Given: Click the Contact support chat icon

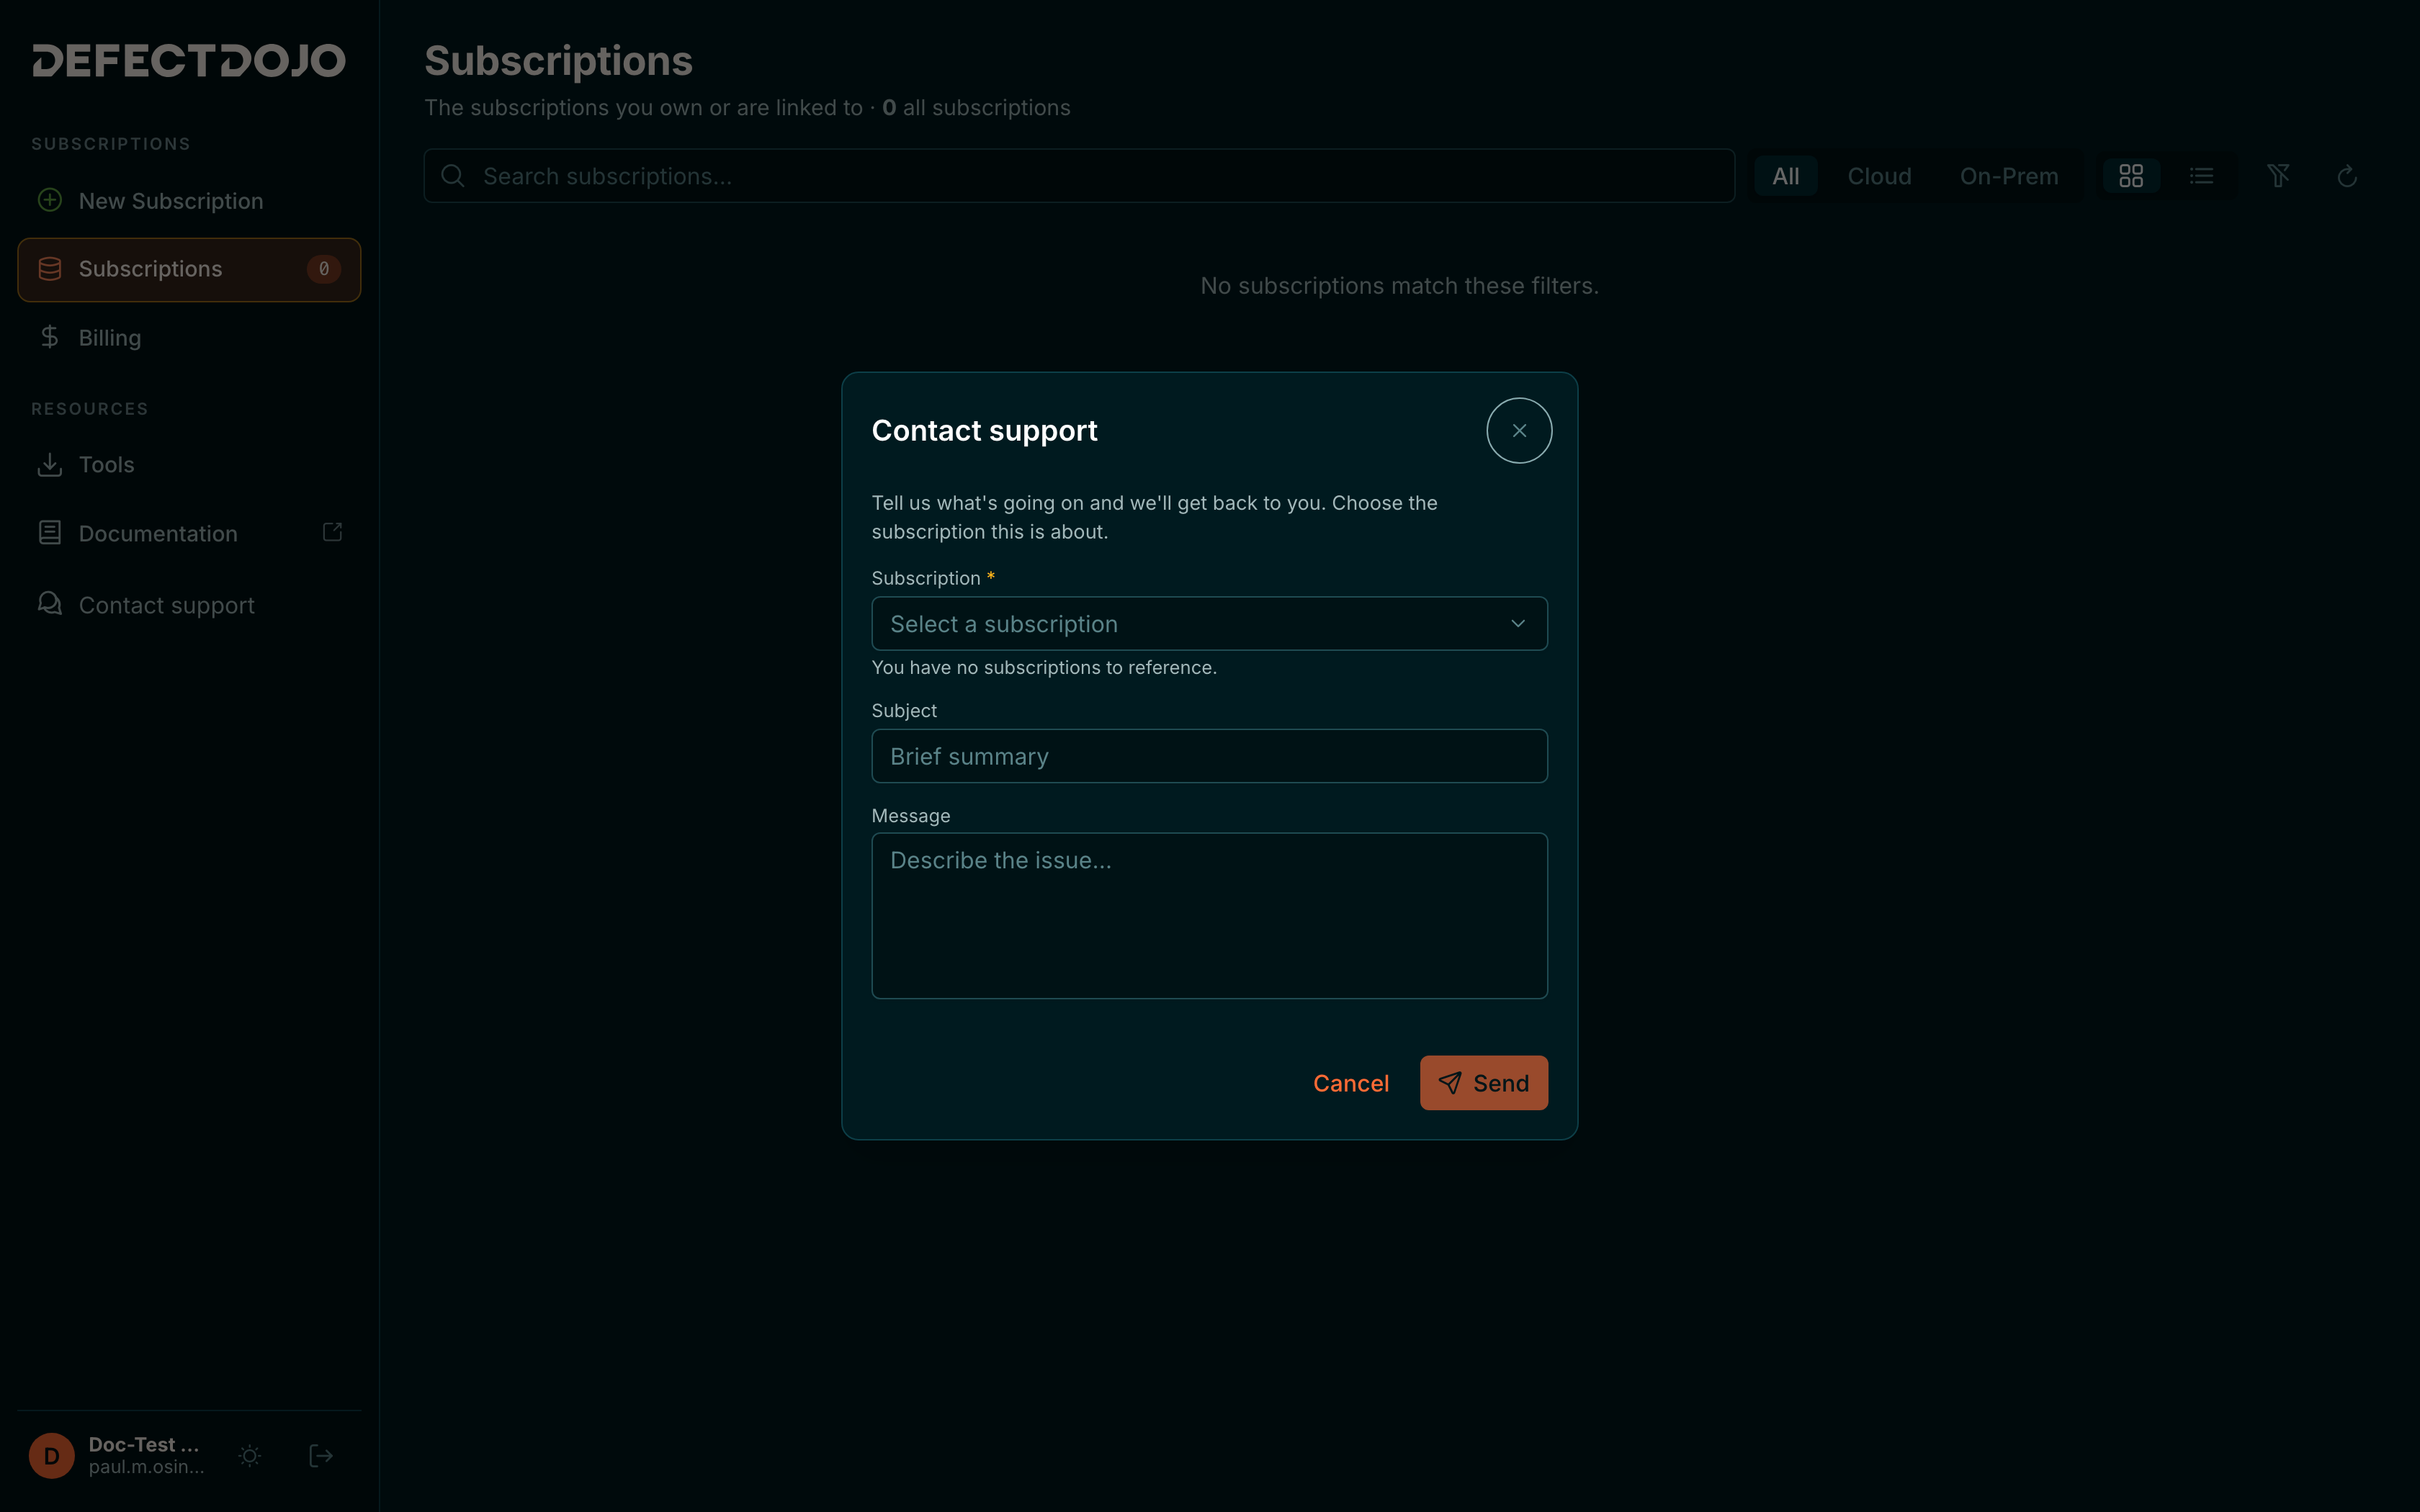Looking at the screenshot, I should tap(50, 603).
